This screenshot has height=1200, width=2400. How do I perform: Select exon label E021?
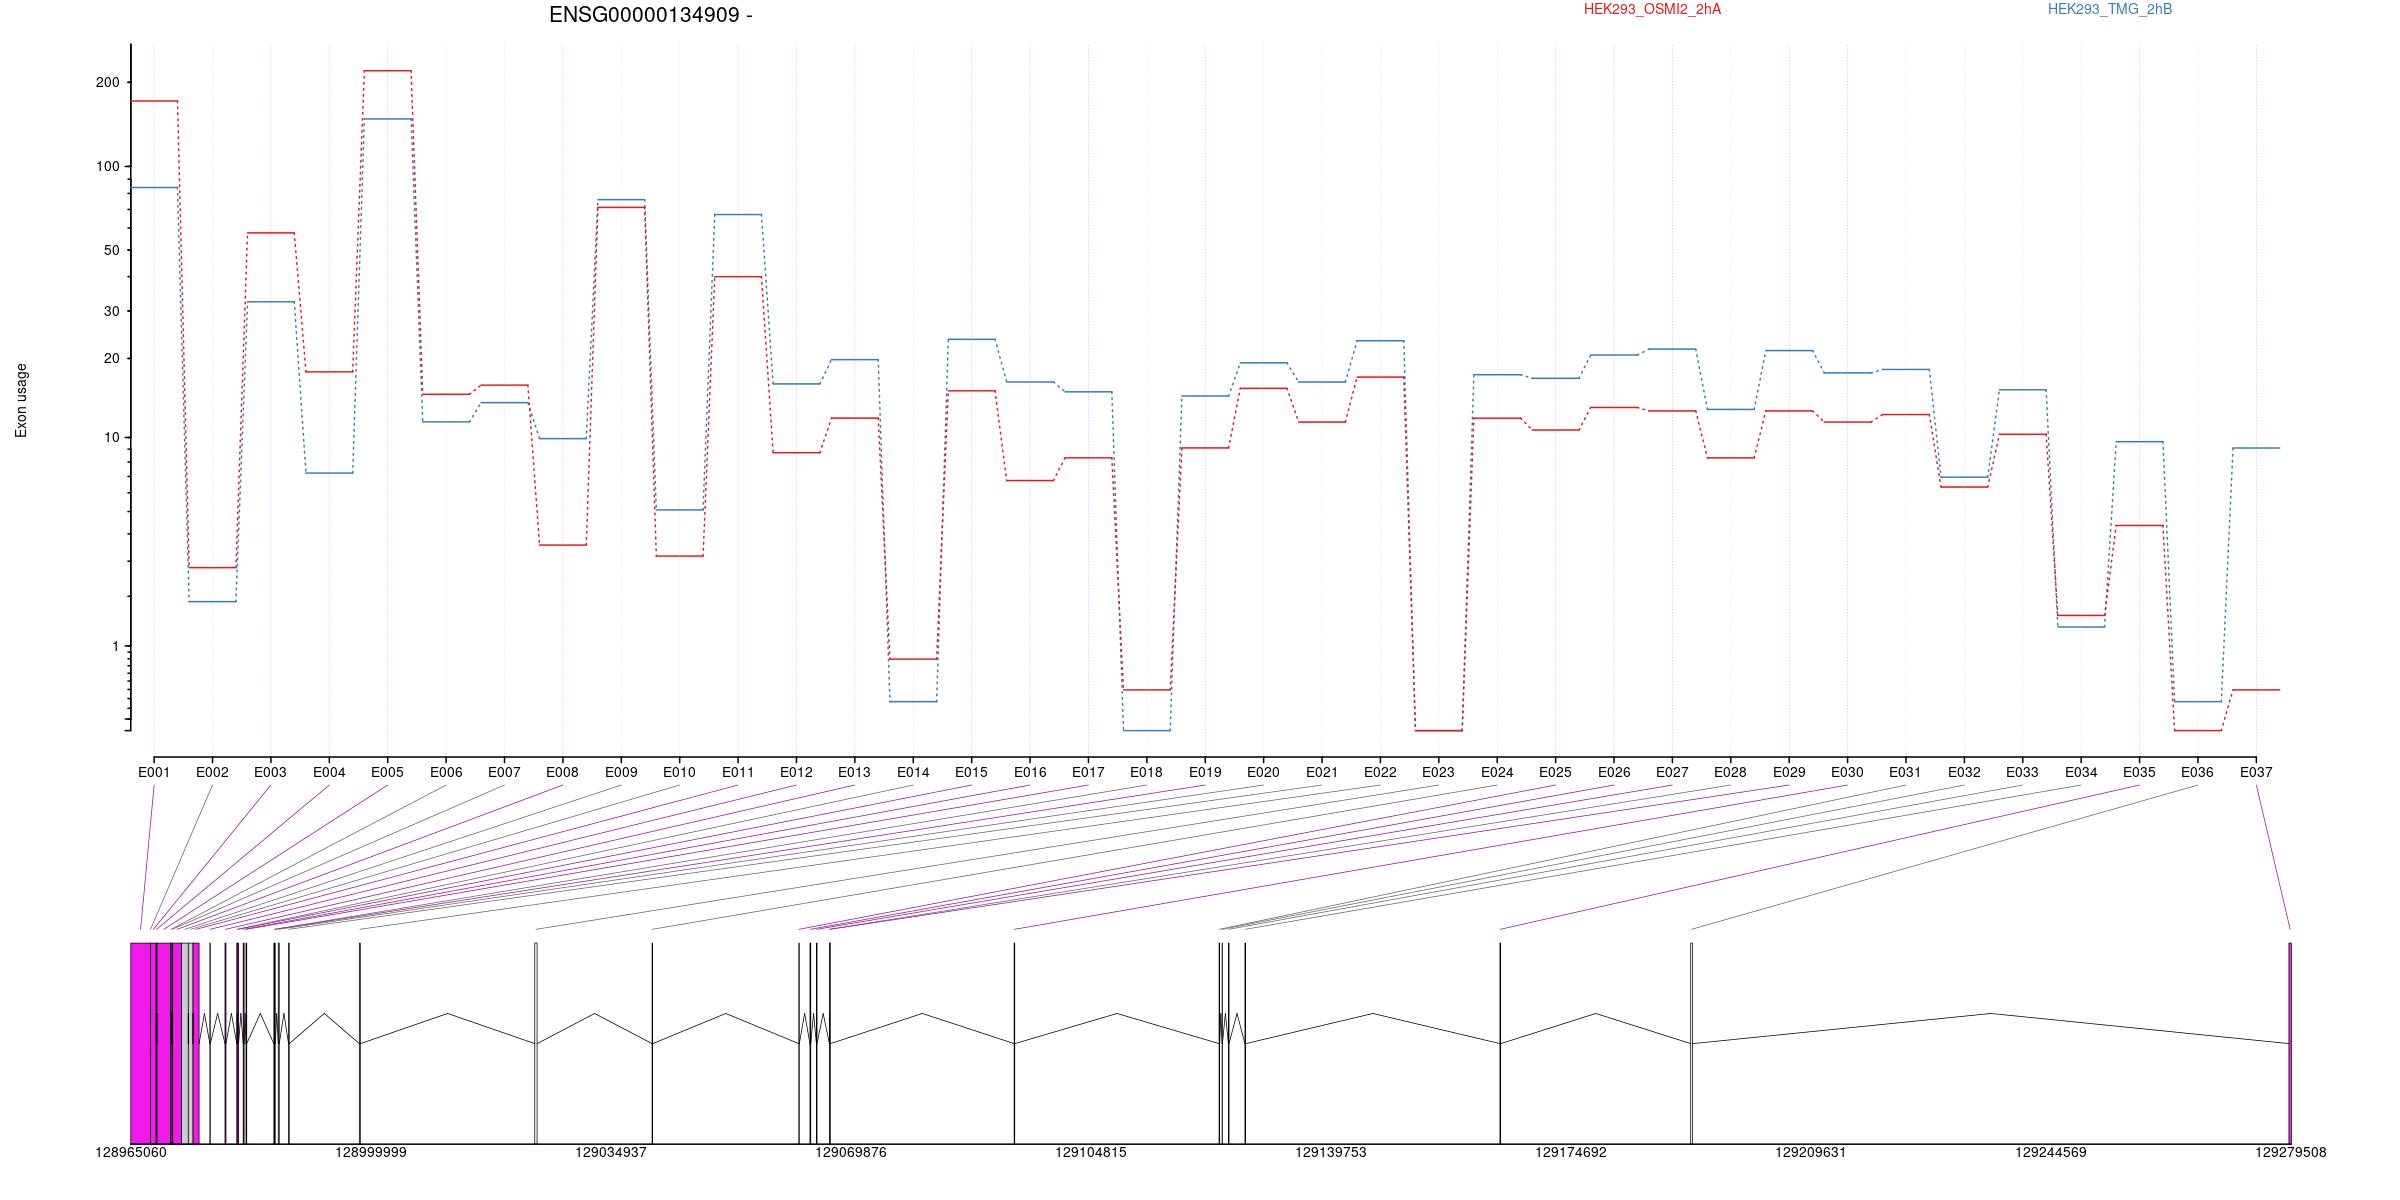click(1322, 772)
